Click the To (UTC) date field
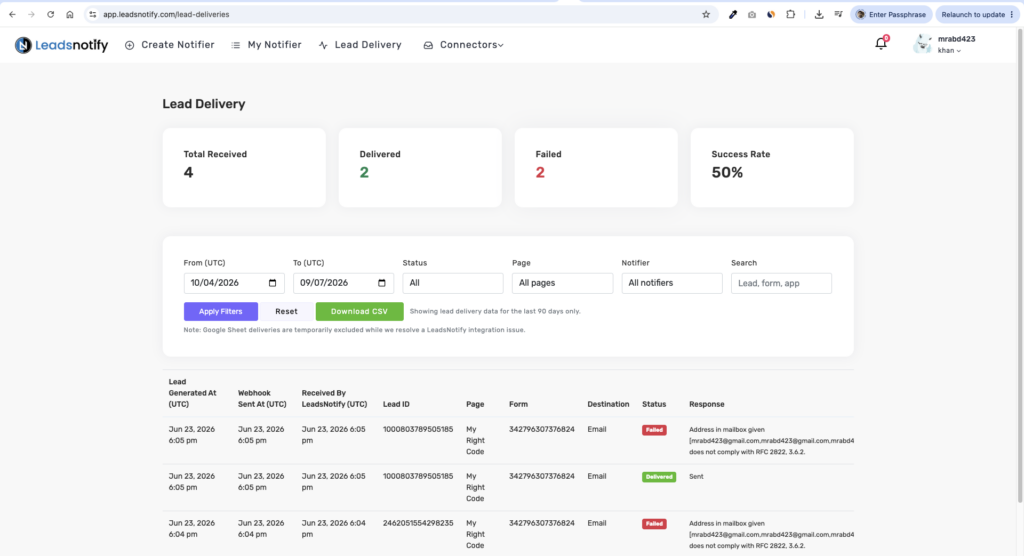Screen dimensions: 1024x556 coord(344,283)
